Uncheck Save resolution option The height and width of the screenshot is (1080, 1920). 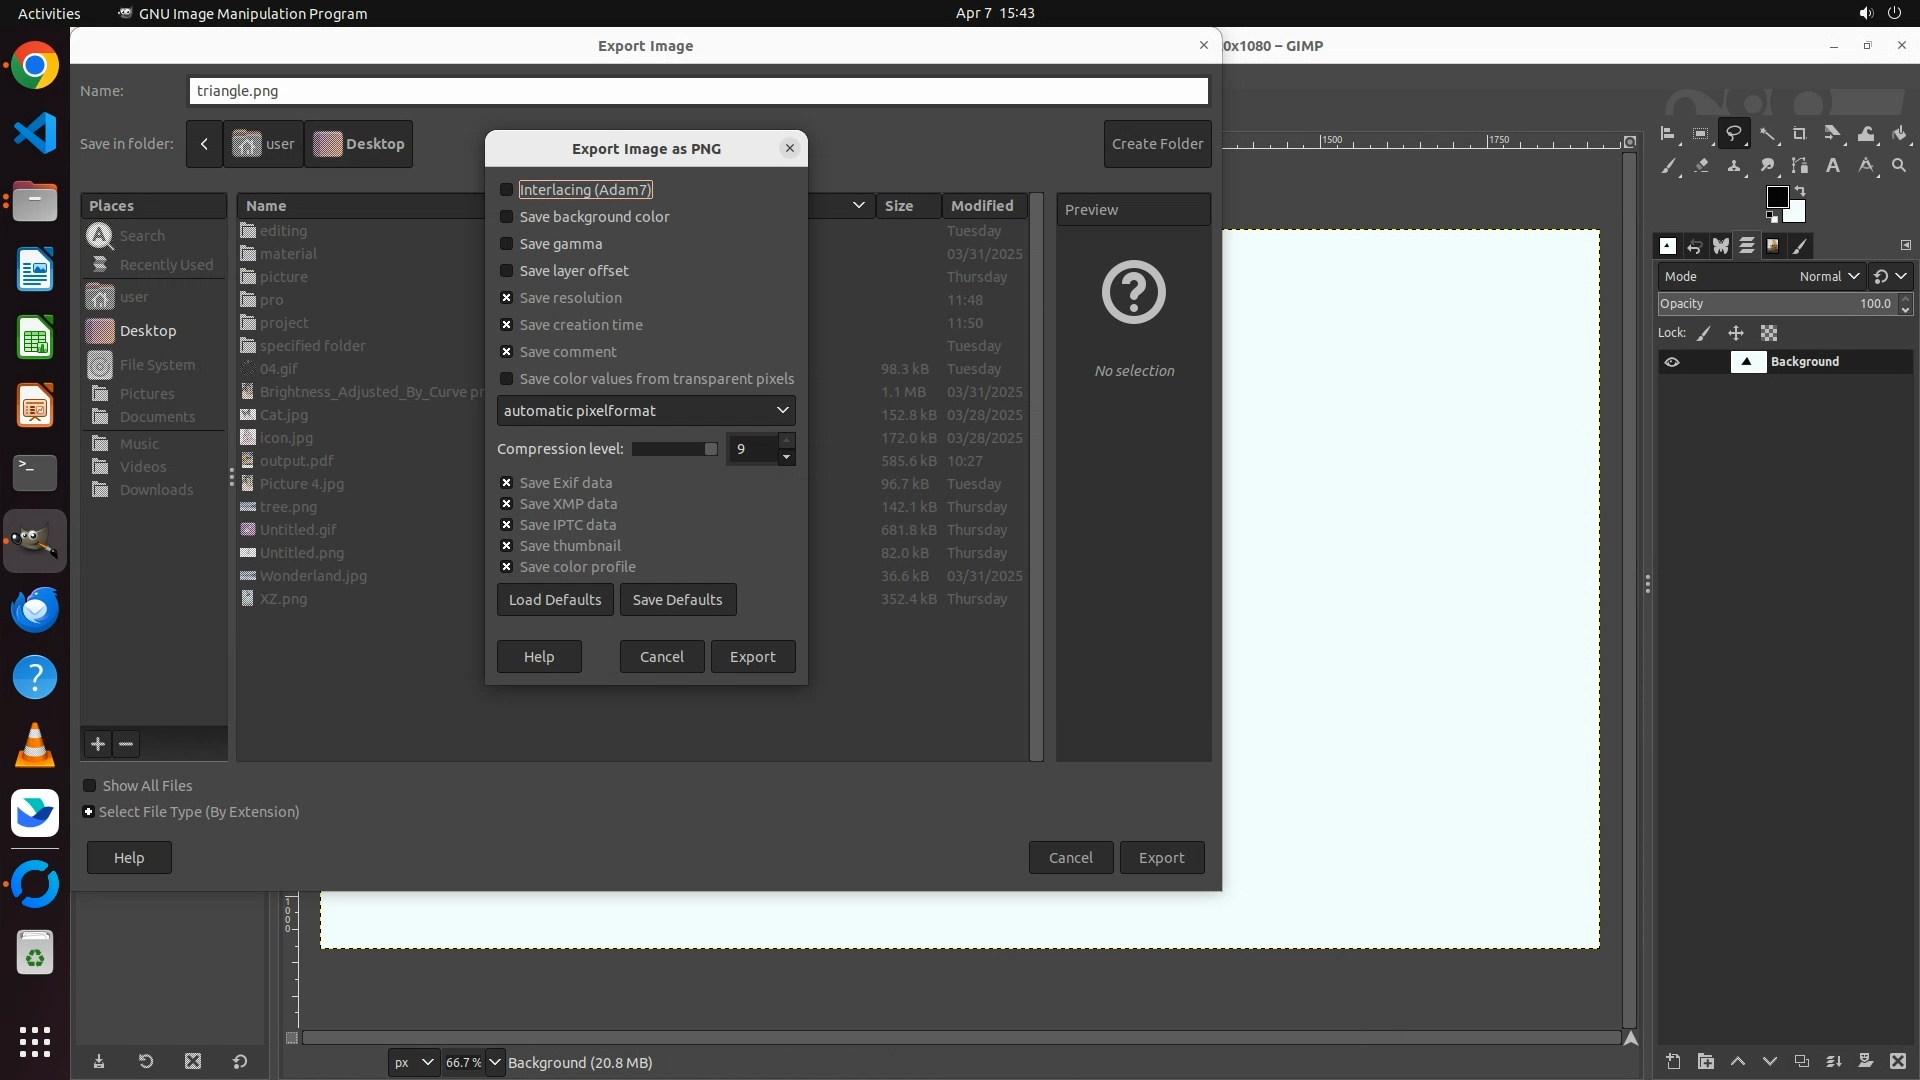click(x=506, y=298)
